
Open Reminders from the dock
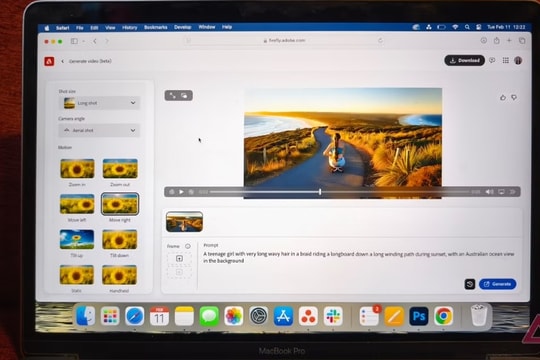pyautogui.click(x=369, y=316)
